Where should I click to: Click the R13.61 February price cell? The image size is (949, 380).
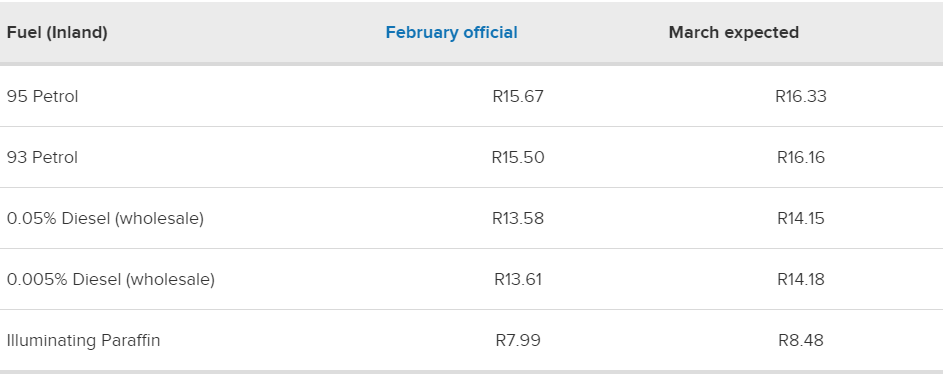coord(518,280)
